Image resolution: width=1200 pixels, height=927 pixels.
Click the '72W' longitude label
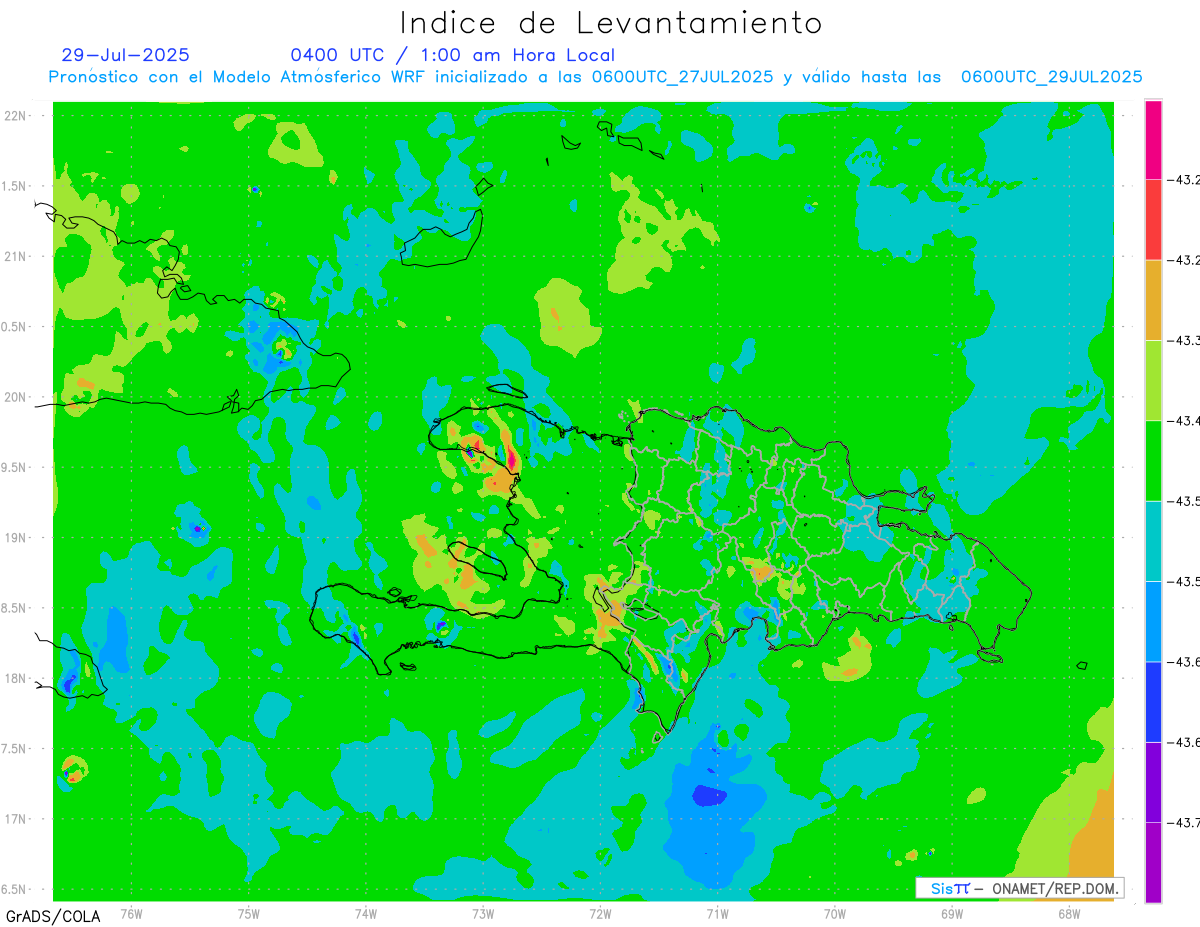click(x=600, y=913)
